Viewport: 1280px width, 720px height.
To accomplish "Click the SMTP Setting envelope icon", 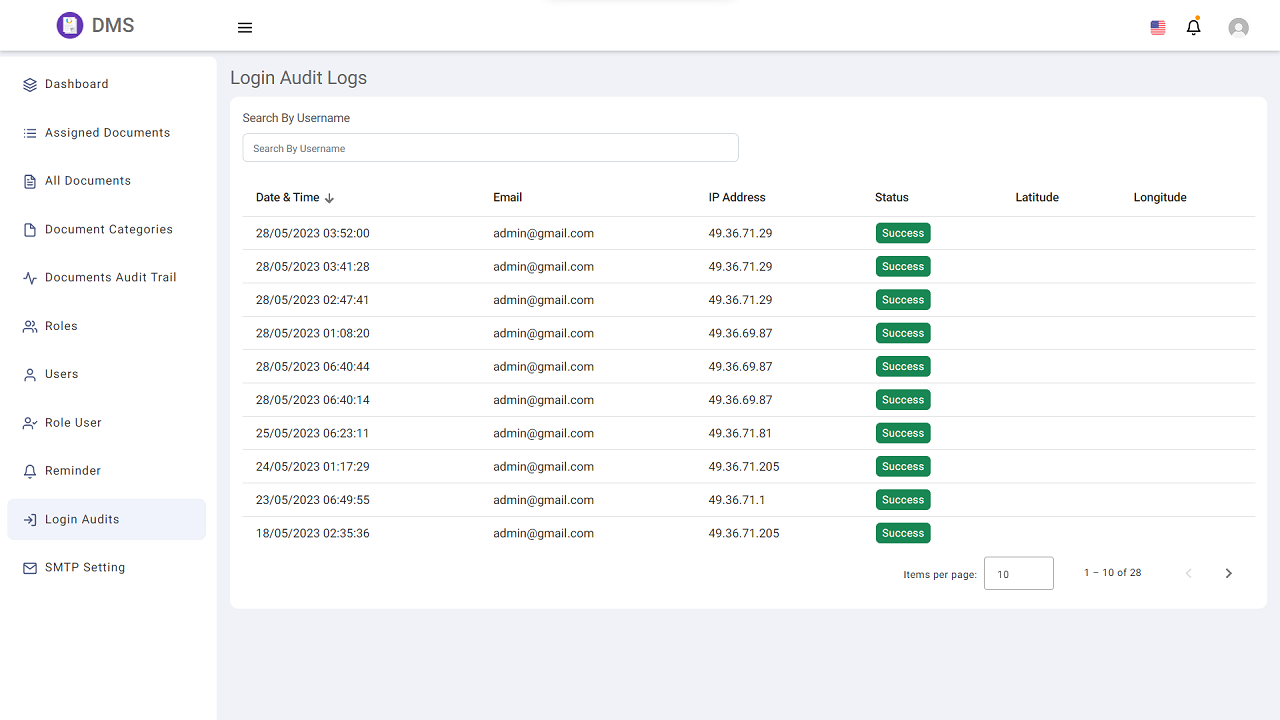I will click(30, 568).
